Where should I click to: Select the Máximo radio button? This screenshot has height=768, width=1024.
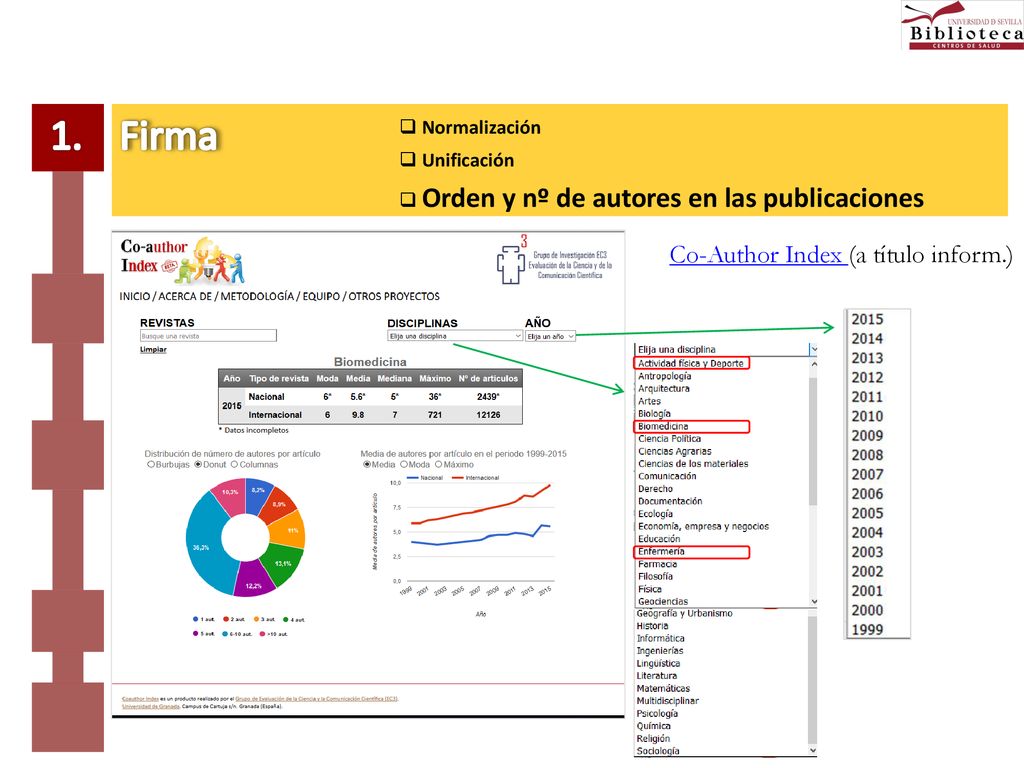click(x=439, y=465)
